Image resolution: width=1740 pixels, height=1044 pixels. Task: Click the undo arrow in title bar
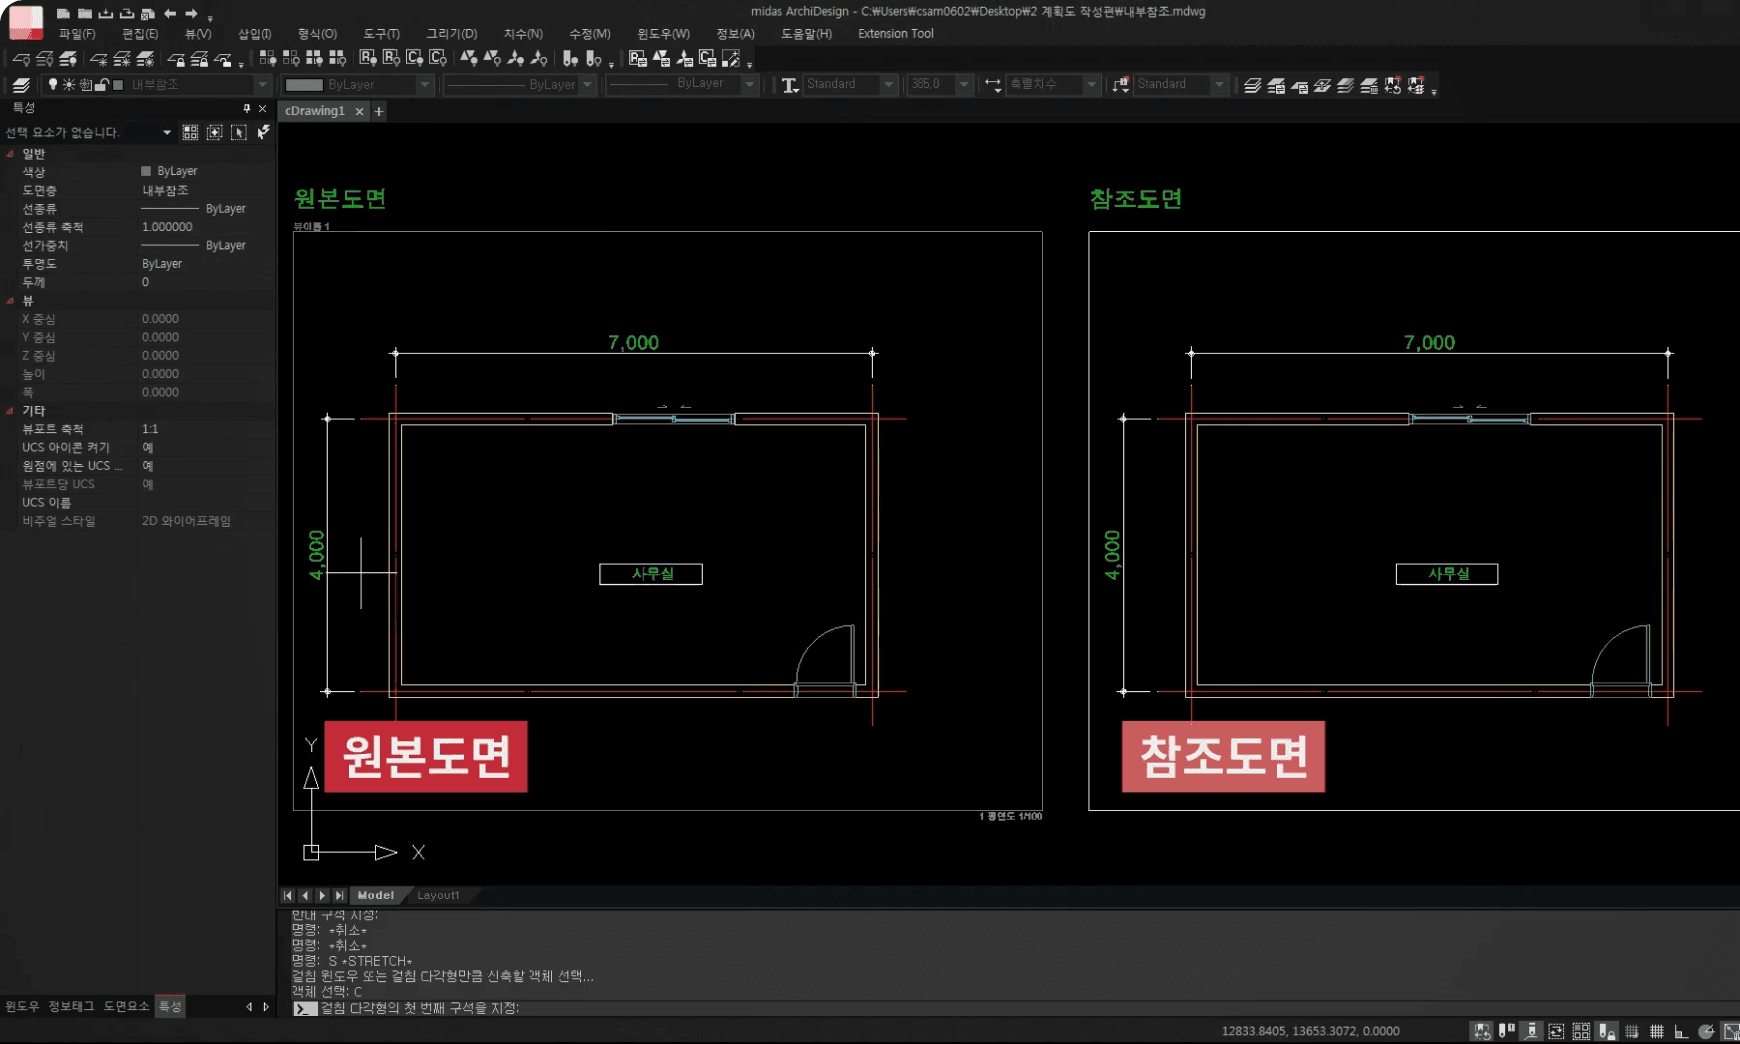tap(170, 13)
